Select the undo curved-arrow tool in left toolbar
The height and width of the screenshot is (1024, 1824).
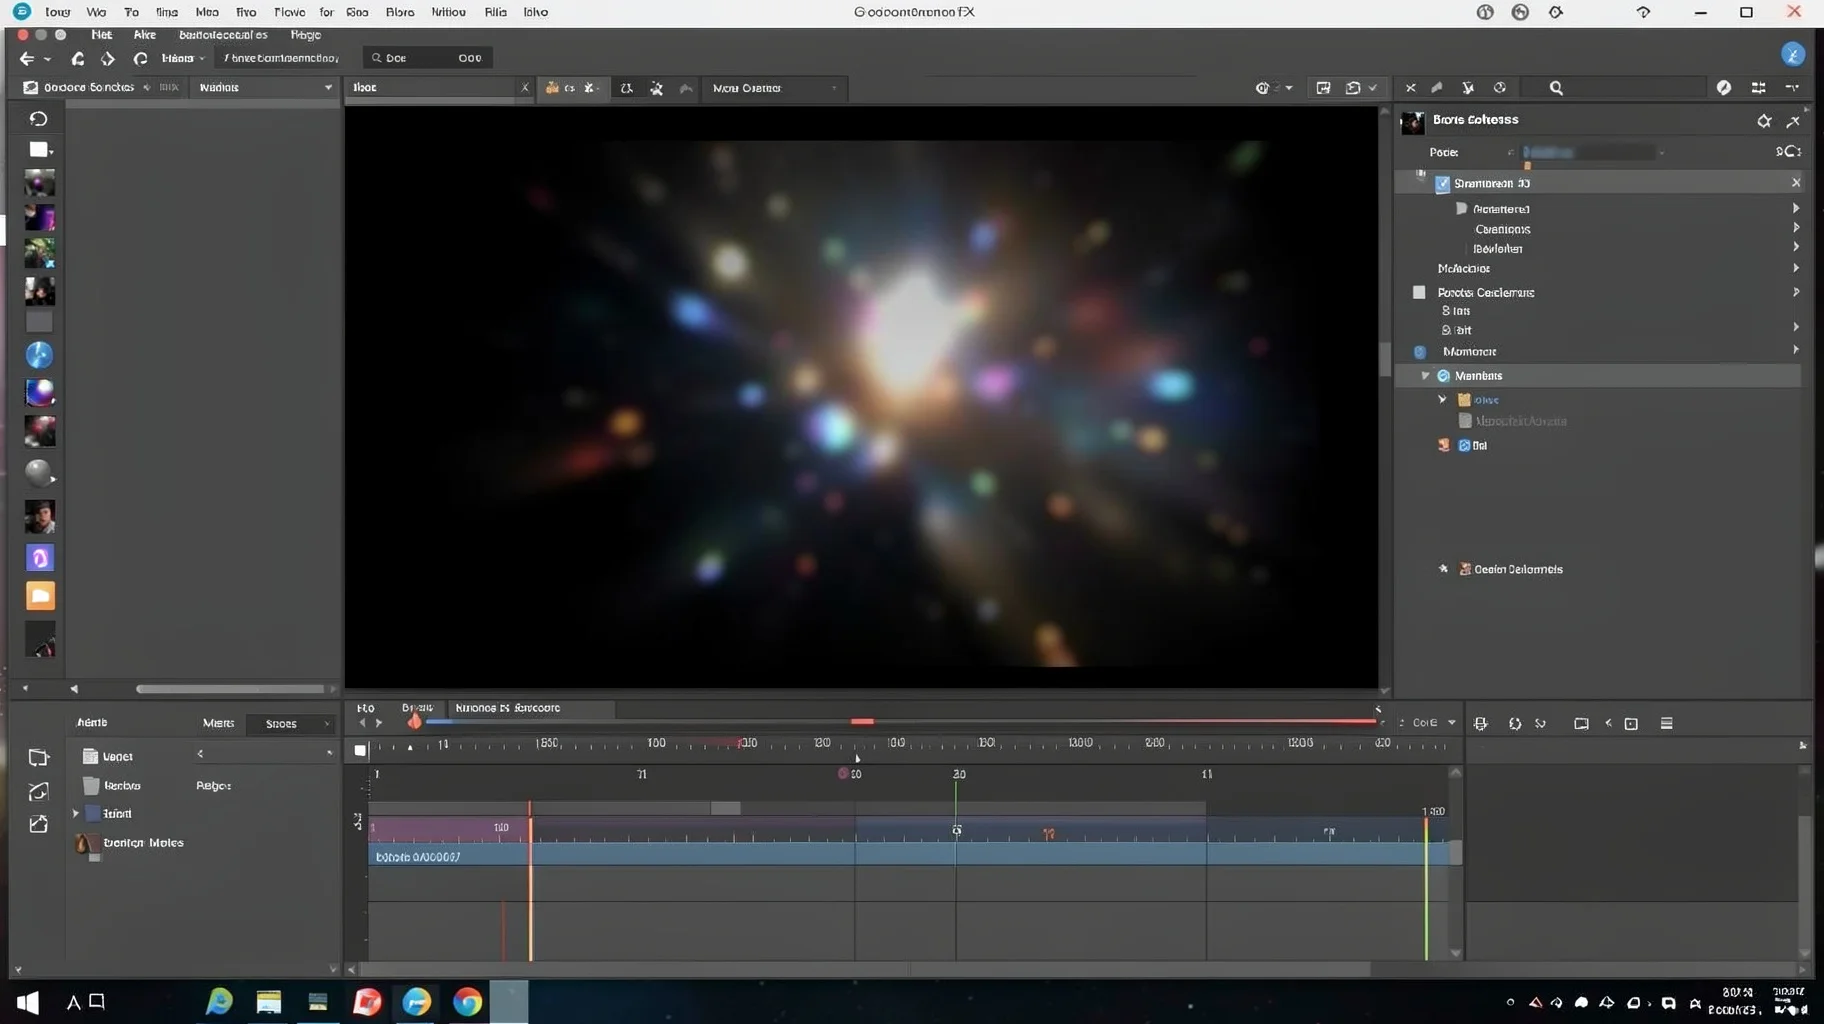pos(39,118)
